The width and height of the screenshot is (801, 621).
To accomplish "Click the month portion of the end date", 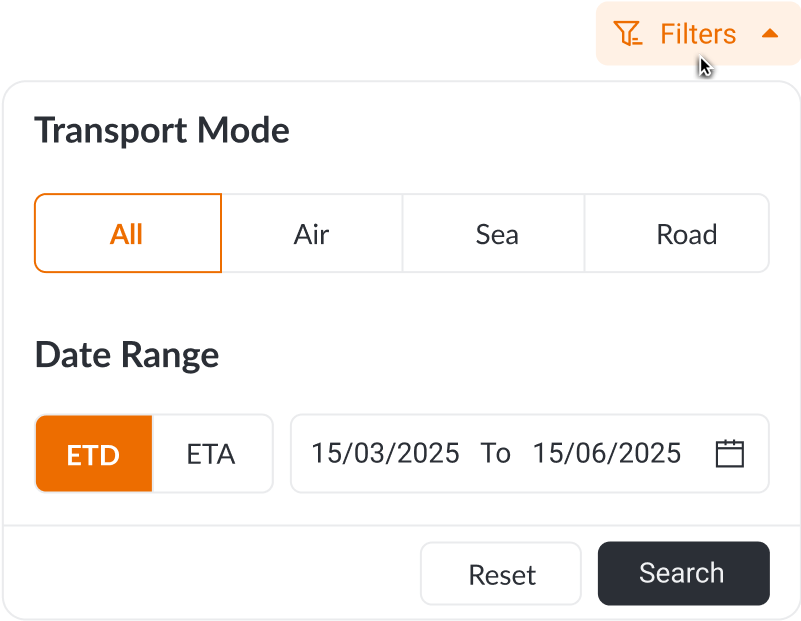I will click(x=586, y=453).
